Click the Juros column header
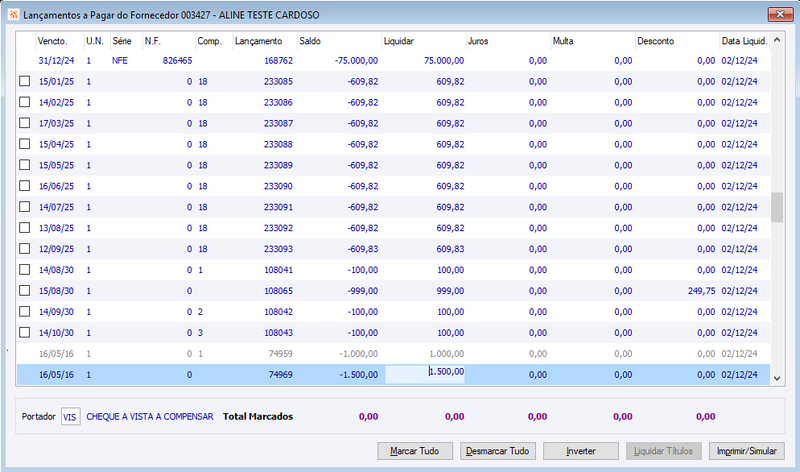This screenshot has width=800, height=472. (x=478, y=41)
